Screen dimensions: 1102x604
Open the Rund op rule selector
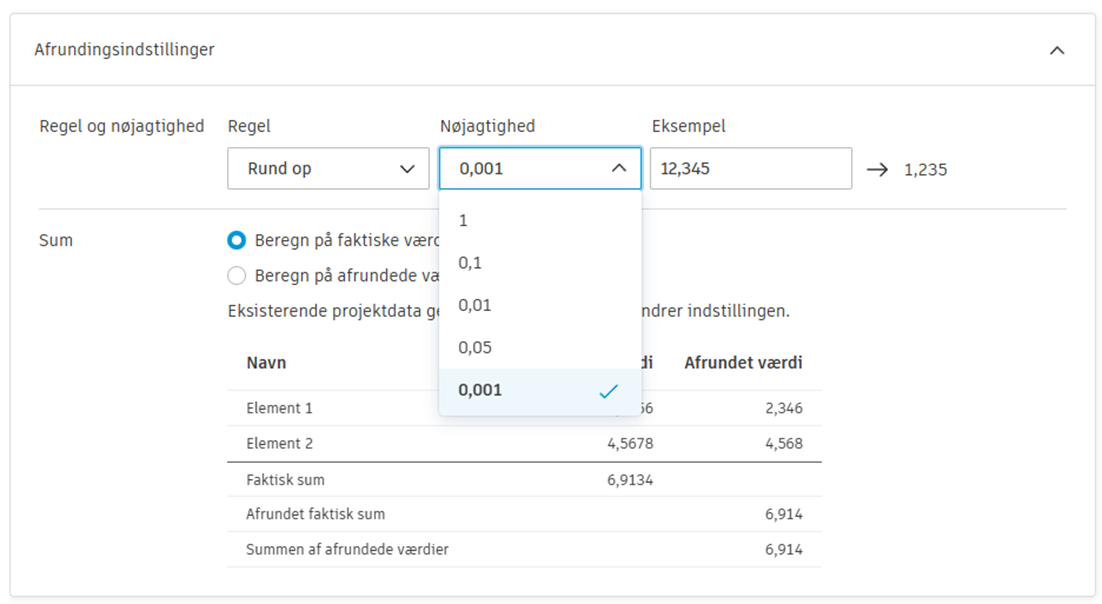pyautogui.click(x=328, y=168)
